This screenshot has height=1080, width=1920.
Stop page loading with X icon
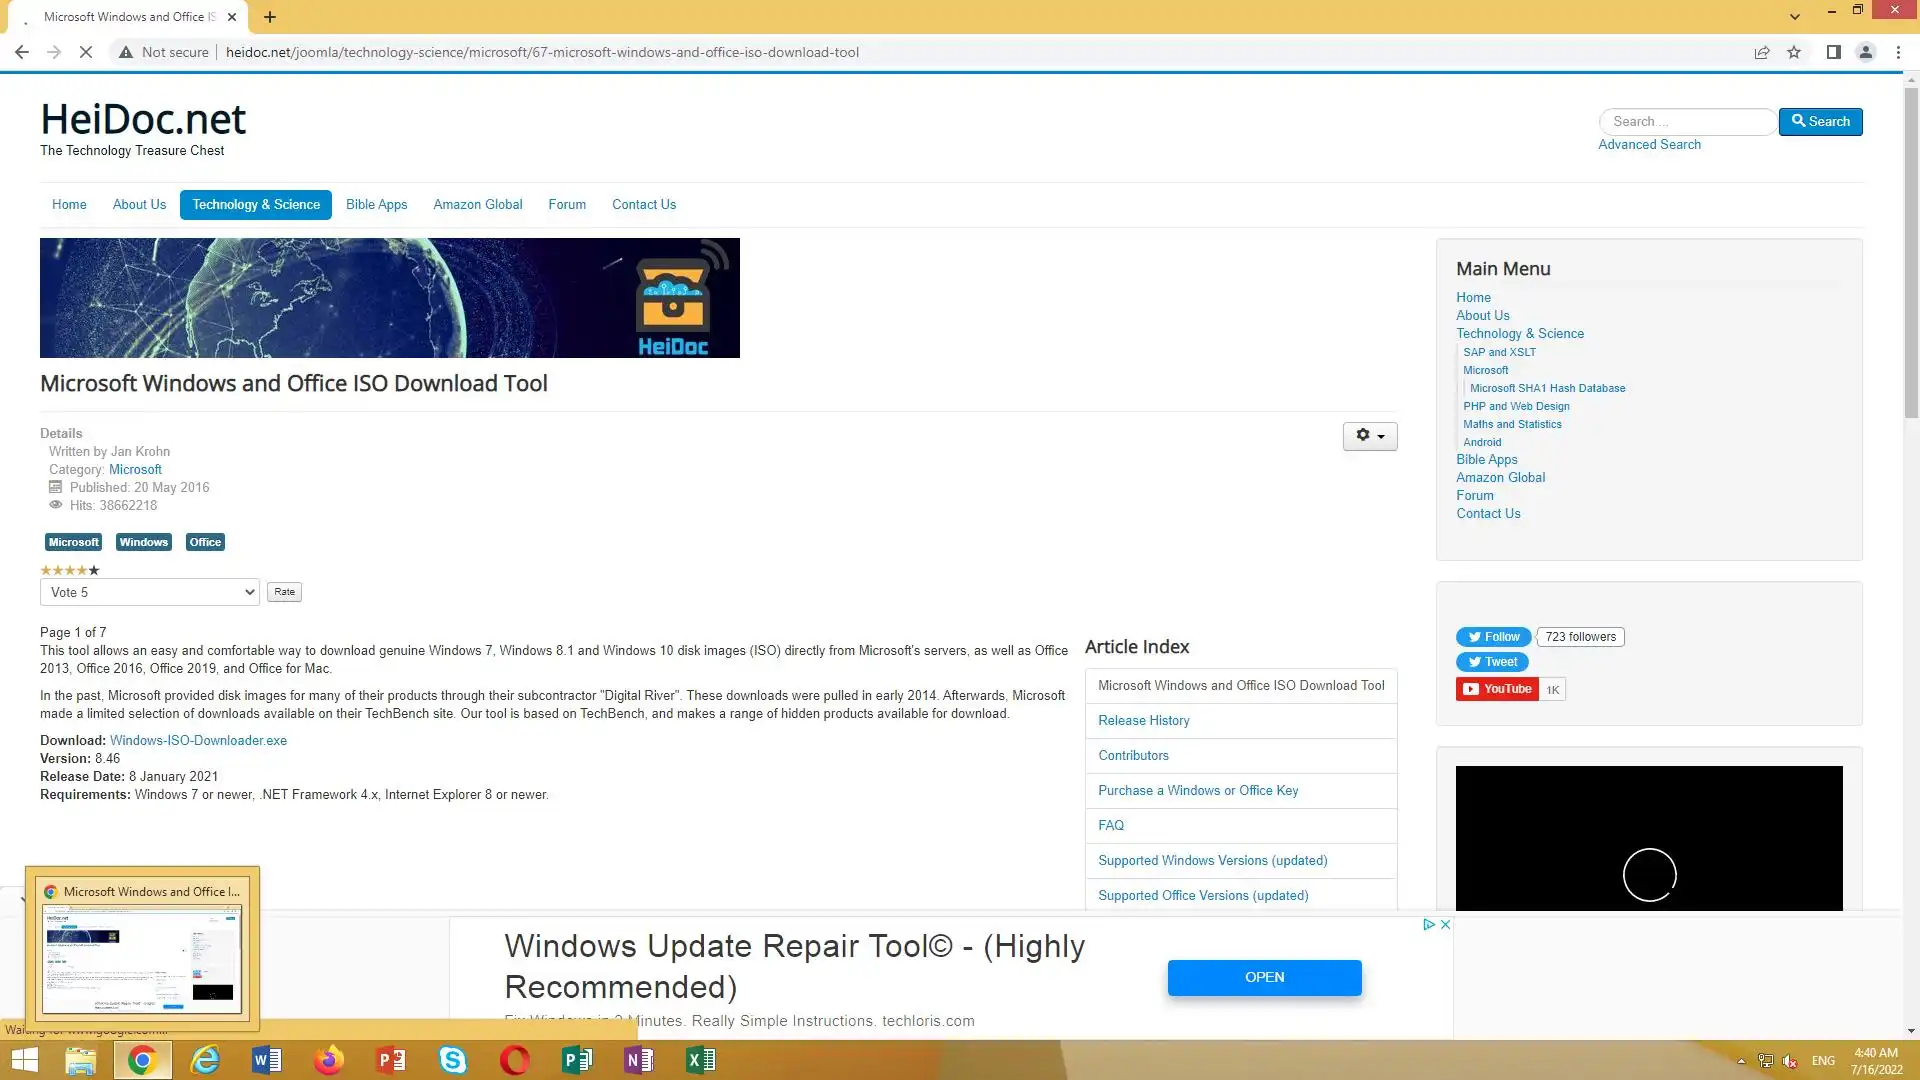pyautogui.click(x=86, y=52)
